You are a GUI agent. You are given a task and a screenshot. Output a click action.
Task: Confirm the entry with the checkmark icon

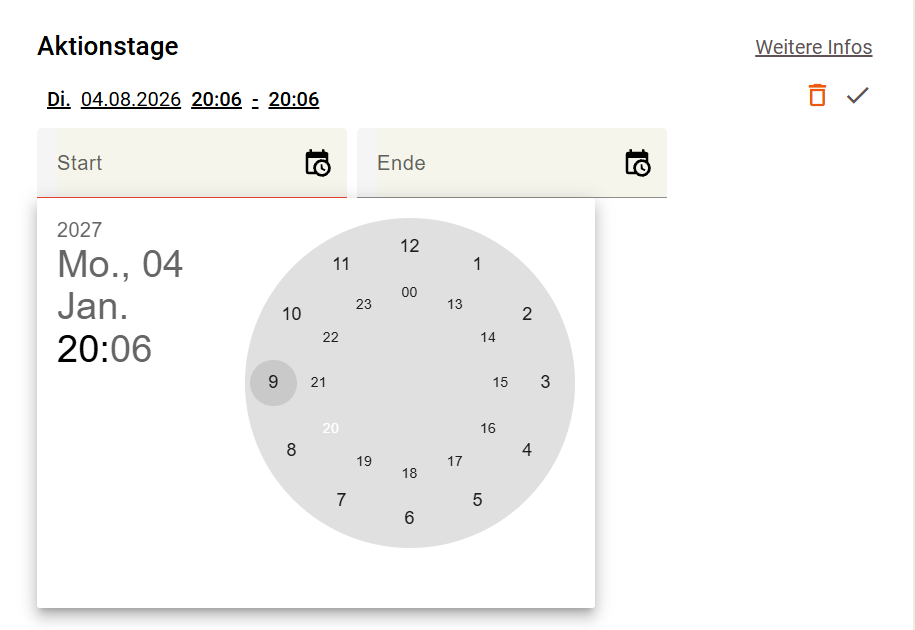click(x=858, y=95)
